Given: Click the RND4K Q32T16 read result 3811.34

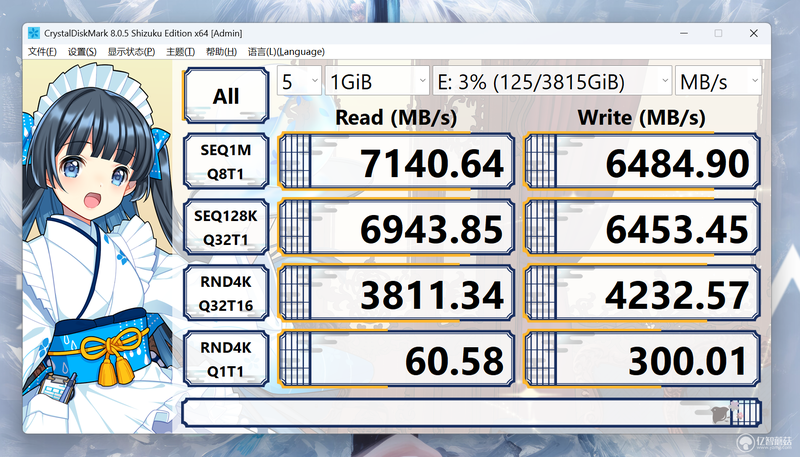Looking at the screenshot, I should pos(396,293).
